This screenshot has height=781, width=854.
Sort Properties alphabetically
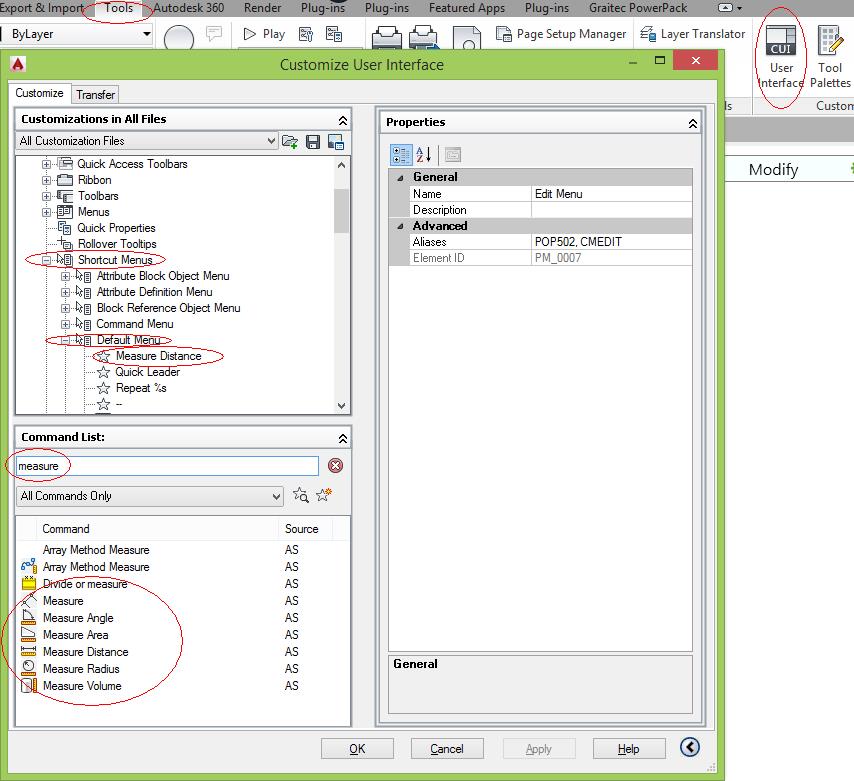pos(424,155)
